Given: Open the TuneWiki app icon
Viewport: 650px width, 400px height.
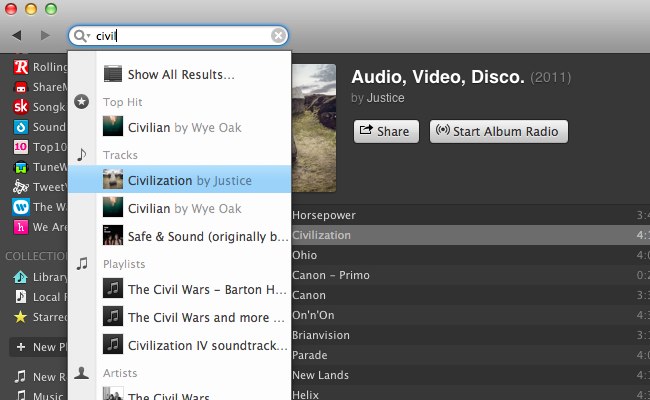Looking at the screenshot, I should (x=21, y=167).
